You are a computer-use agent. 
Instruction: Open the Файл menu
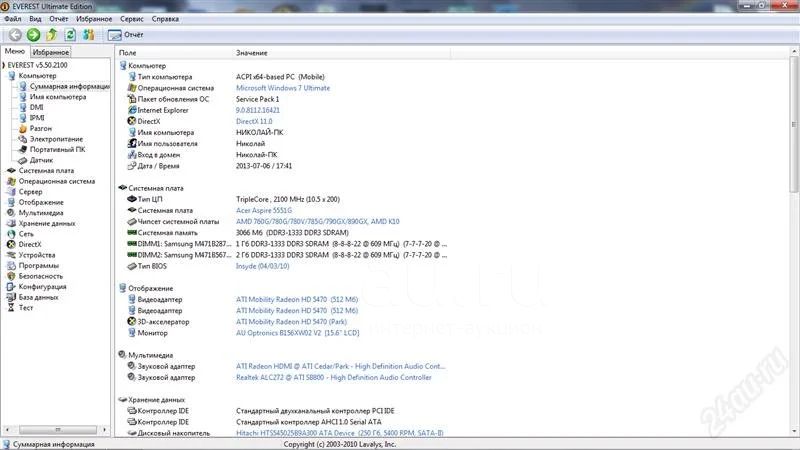pyautogui.click(x=13, y=19)
